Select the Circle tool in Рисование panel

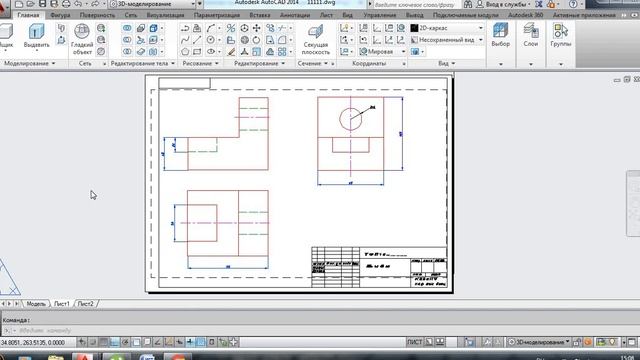[x=211, y=40]
